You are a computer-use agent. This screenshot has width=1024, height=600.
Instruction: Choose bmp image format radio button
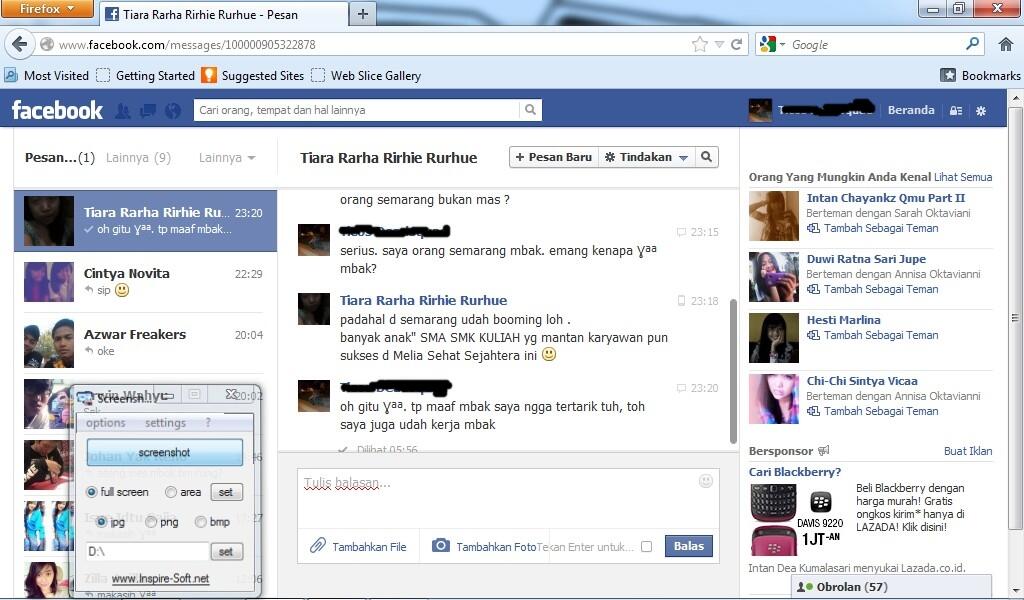coord(200,522)
